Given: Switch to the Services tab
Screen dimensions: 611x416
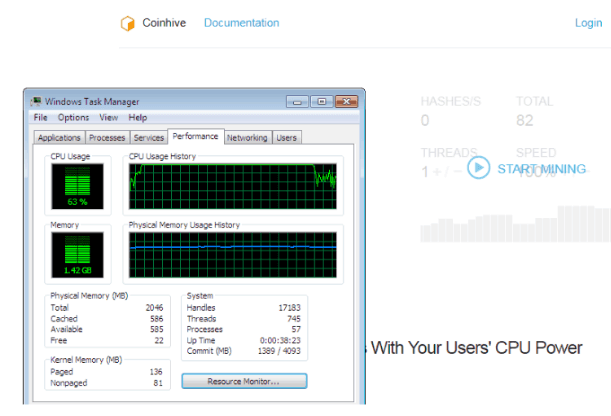Looking at the screenshot, I should [x=149, y=137].
